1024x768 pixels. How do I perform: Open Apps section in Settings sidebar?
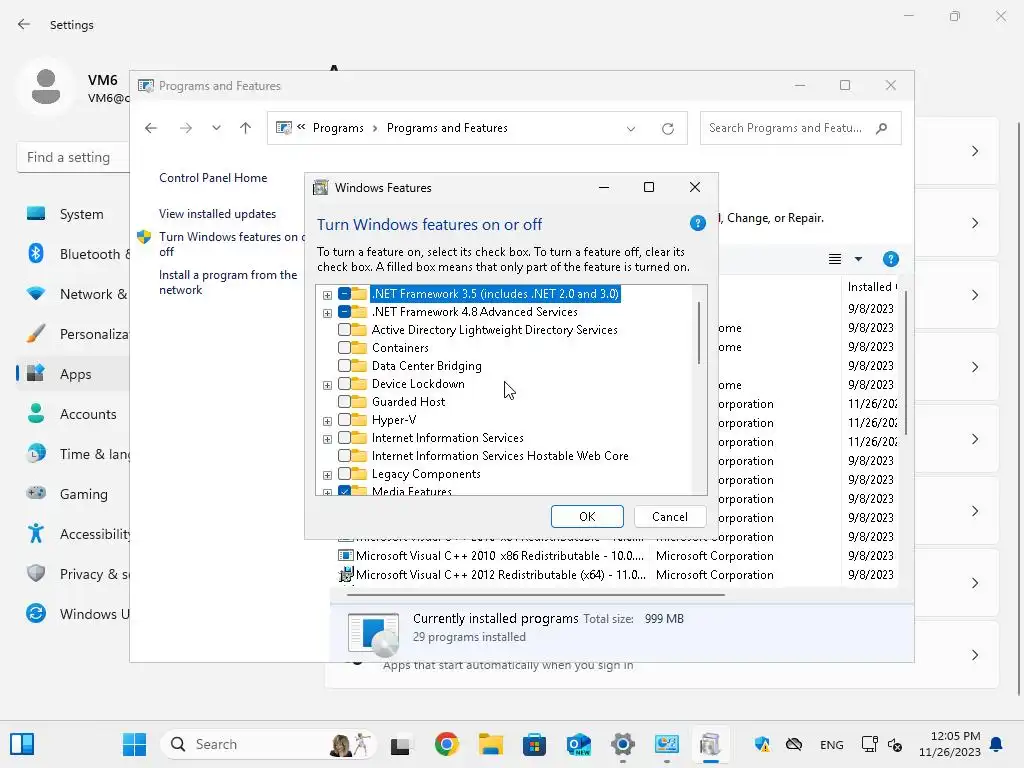[x=73, y=374]
